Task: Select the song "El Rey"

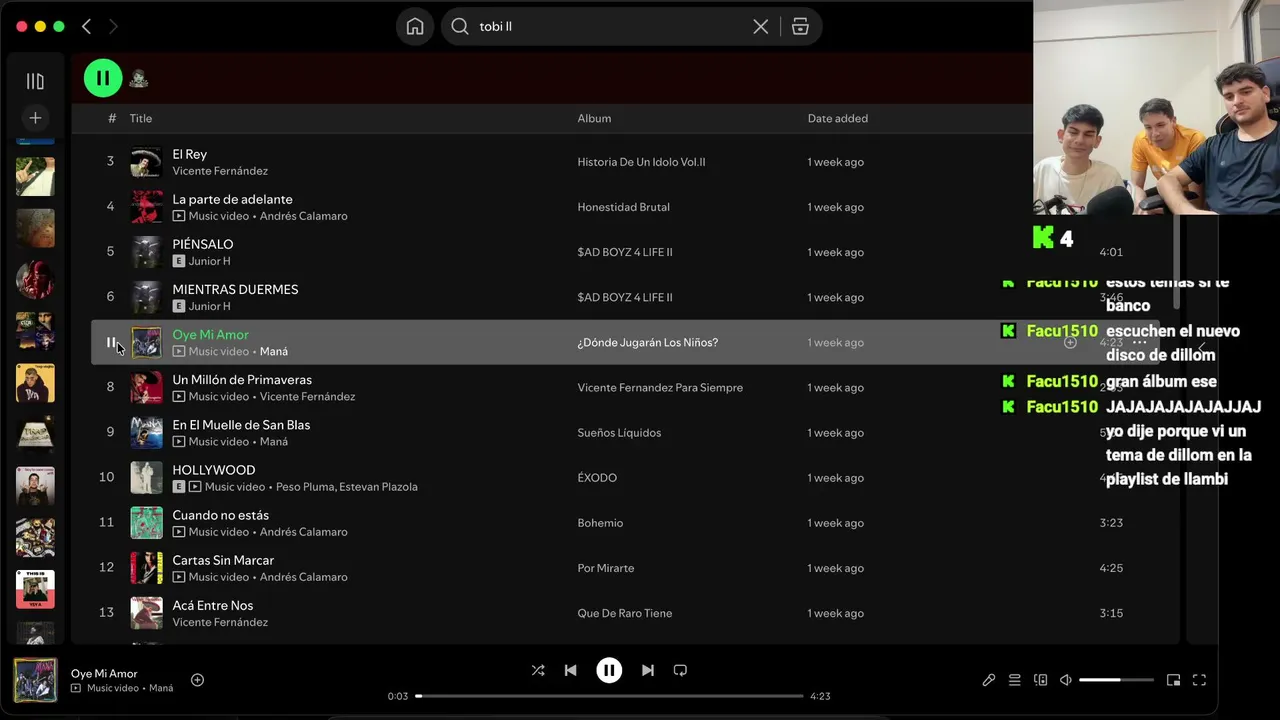Action: tap(190, 154)
